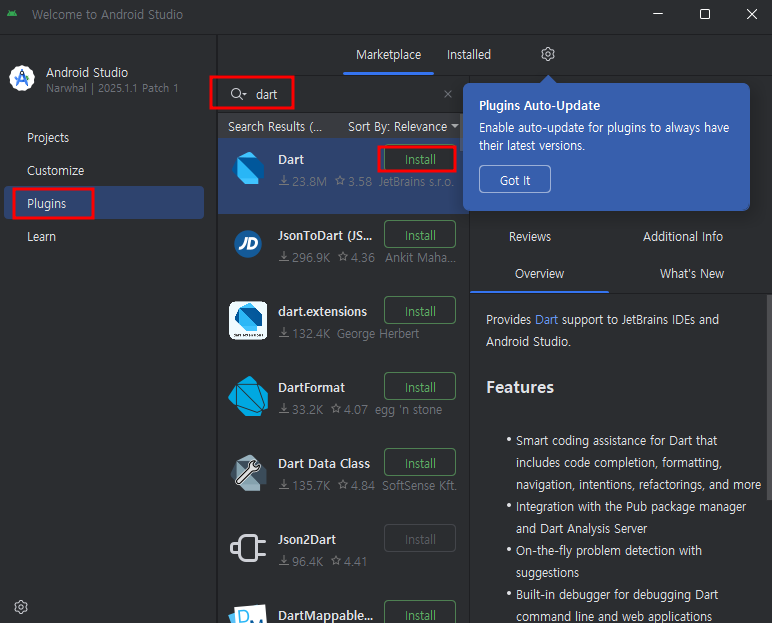
Task: Install the DartMappable plugin
Action: [x=420, y=613]
